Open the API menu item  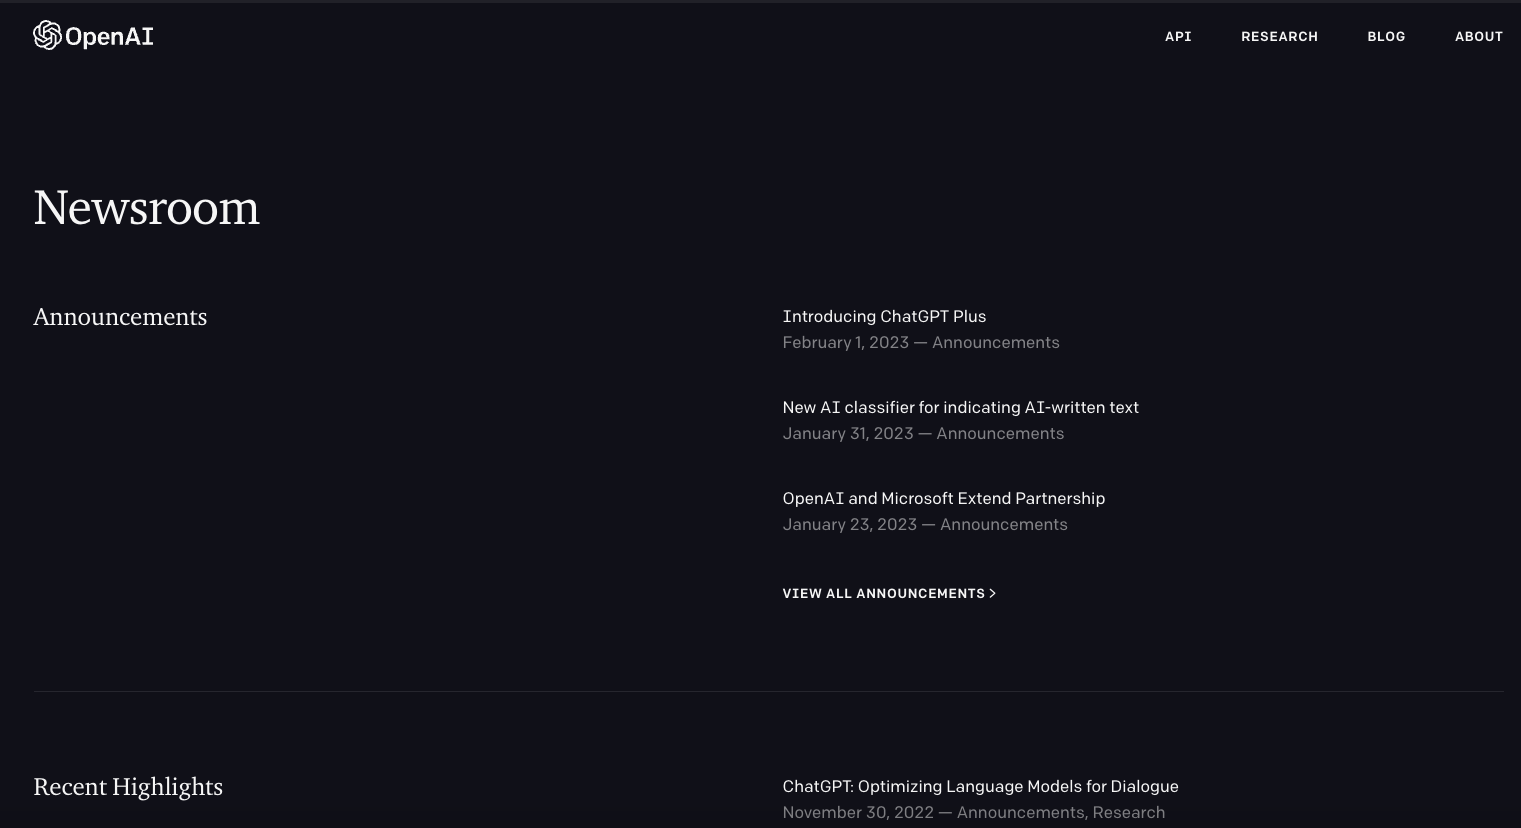click(1178, 36)
